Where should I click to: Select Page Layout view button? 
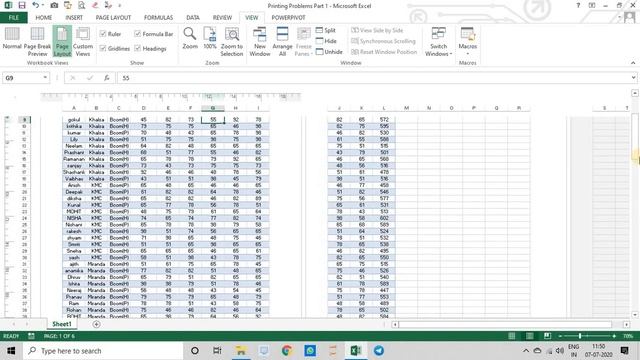(x=62, y=42)
